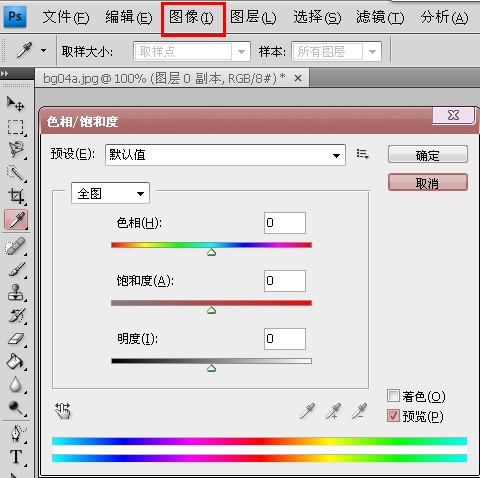Click the subtract-from-sample eyedropper icon
Screen dimensions: 480x478
pyautogui.click(x=359, y=411)
